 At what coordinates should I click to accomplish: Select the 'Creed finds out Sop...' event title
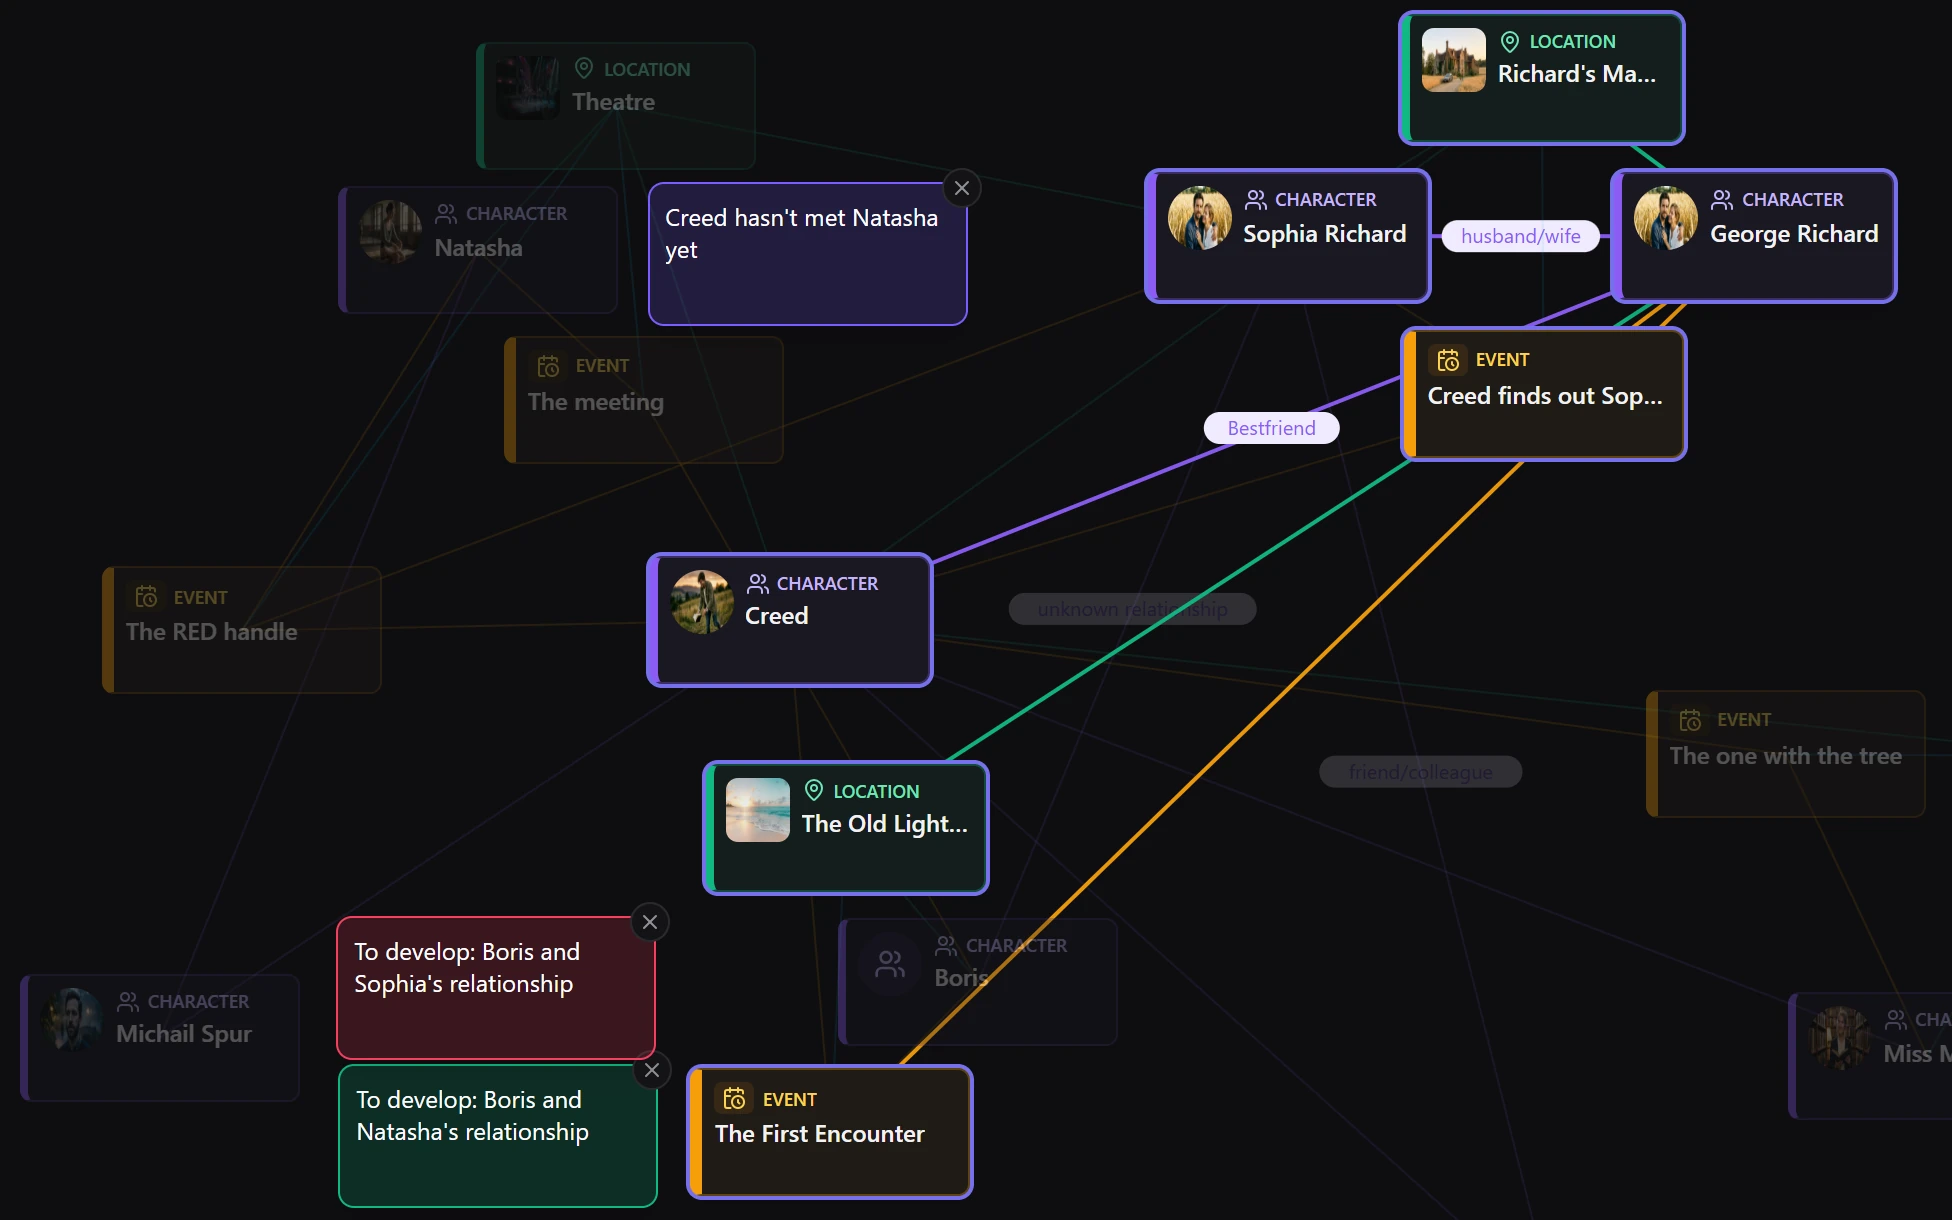coord(1545,396)
